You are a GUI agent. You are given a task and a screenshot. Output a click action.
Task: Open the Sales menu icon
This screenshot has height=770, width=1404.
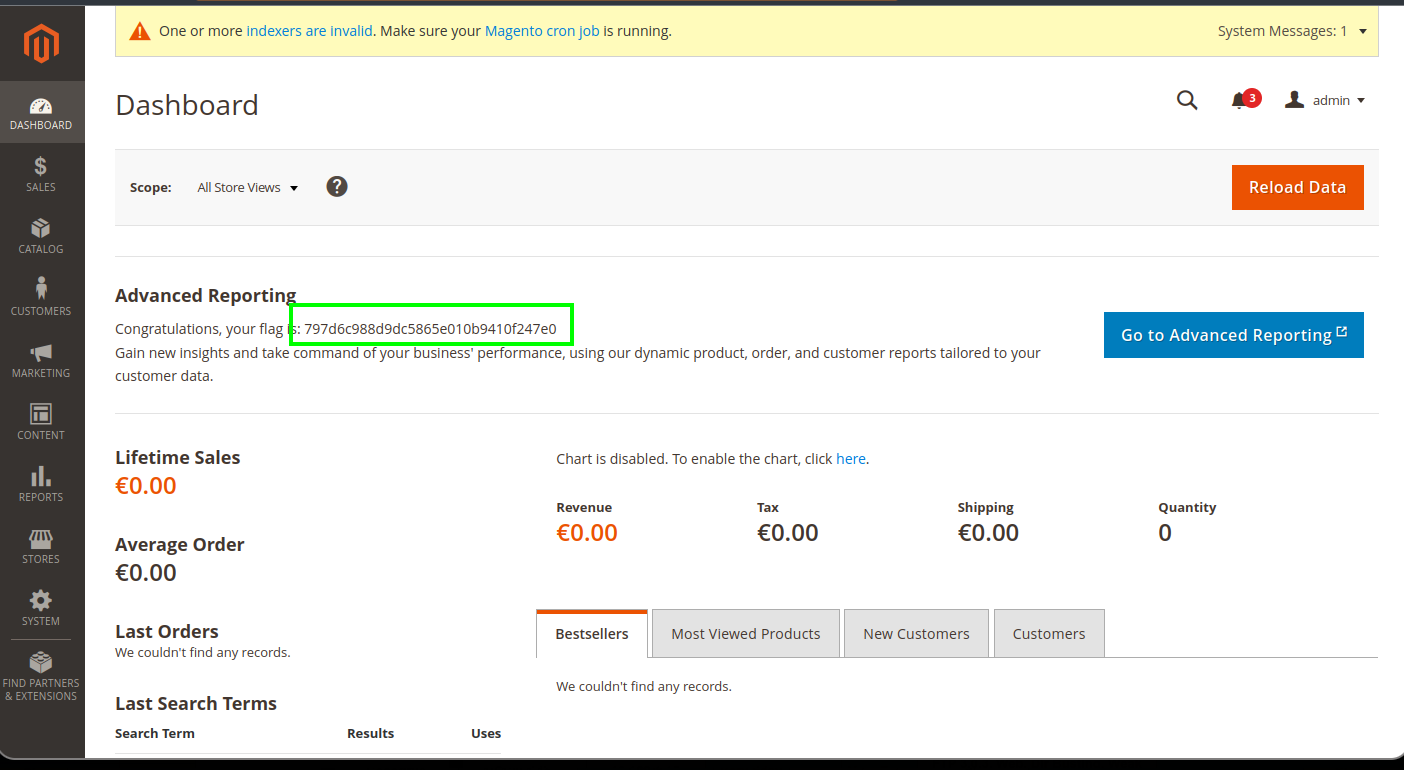click(x=41, y=167)
